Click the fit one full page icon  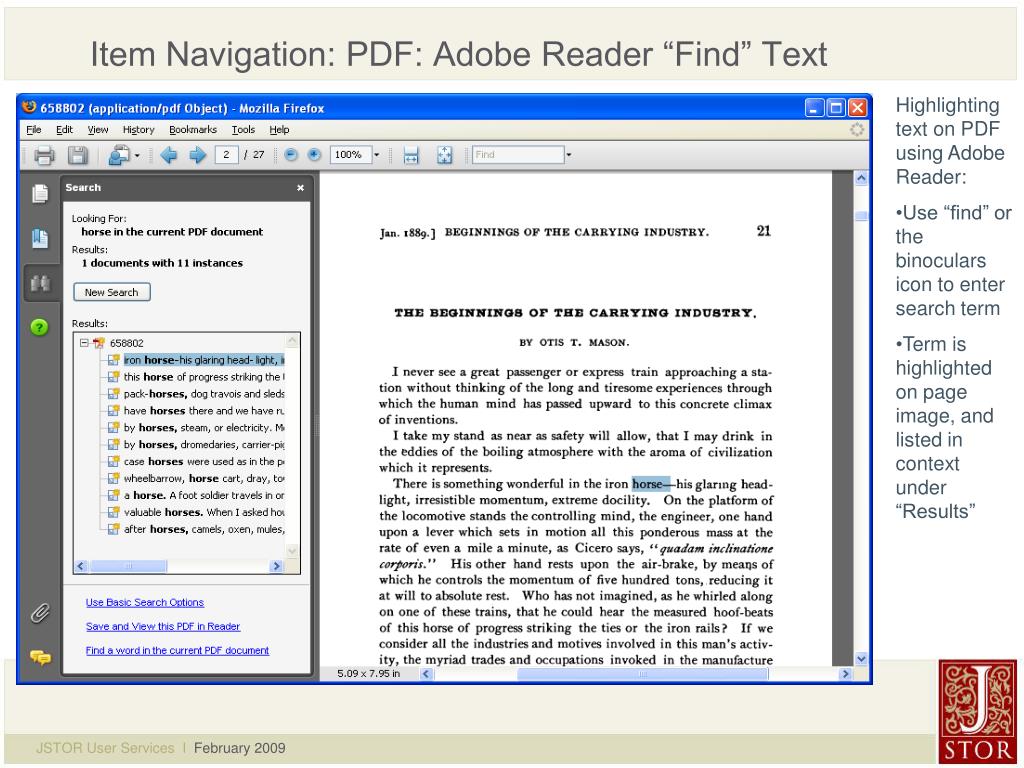[444, 155]
